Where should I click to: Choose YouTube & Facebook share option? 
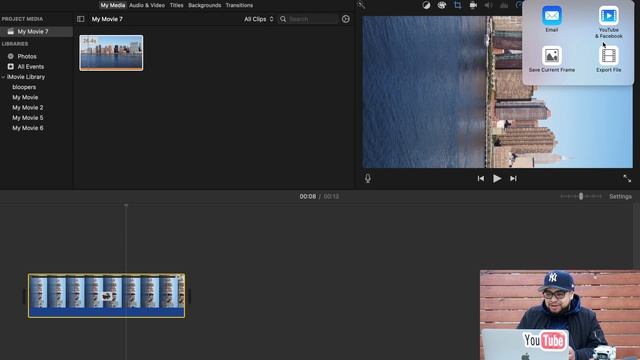[609, 22]
